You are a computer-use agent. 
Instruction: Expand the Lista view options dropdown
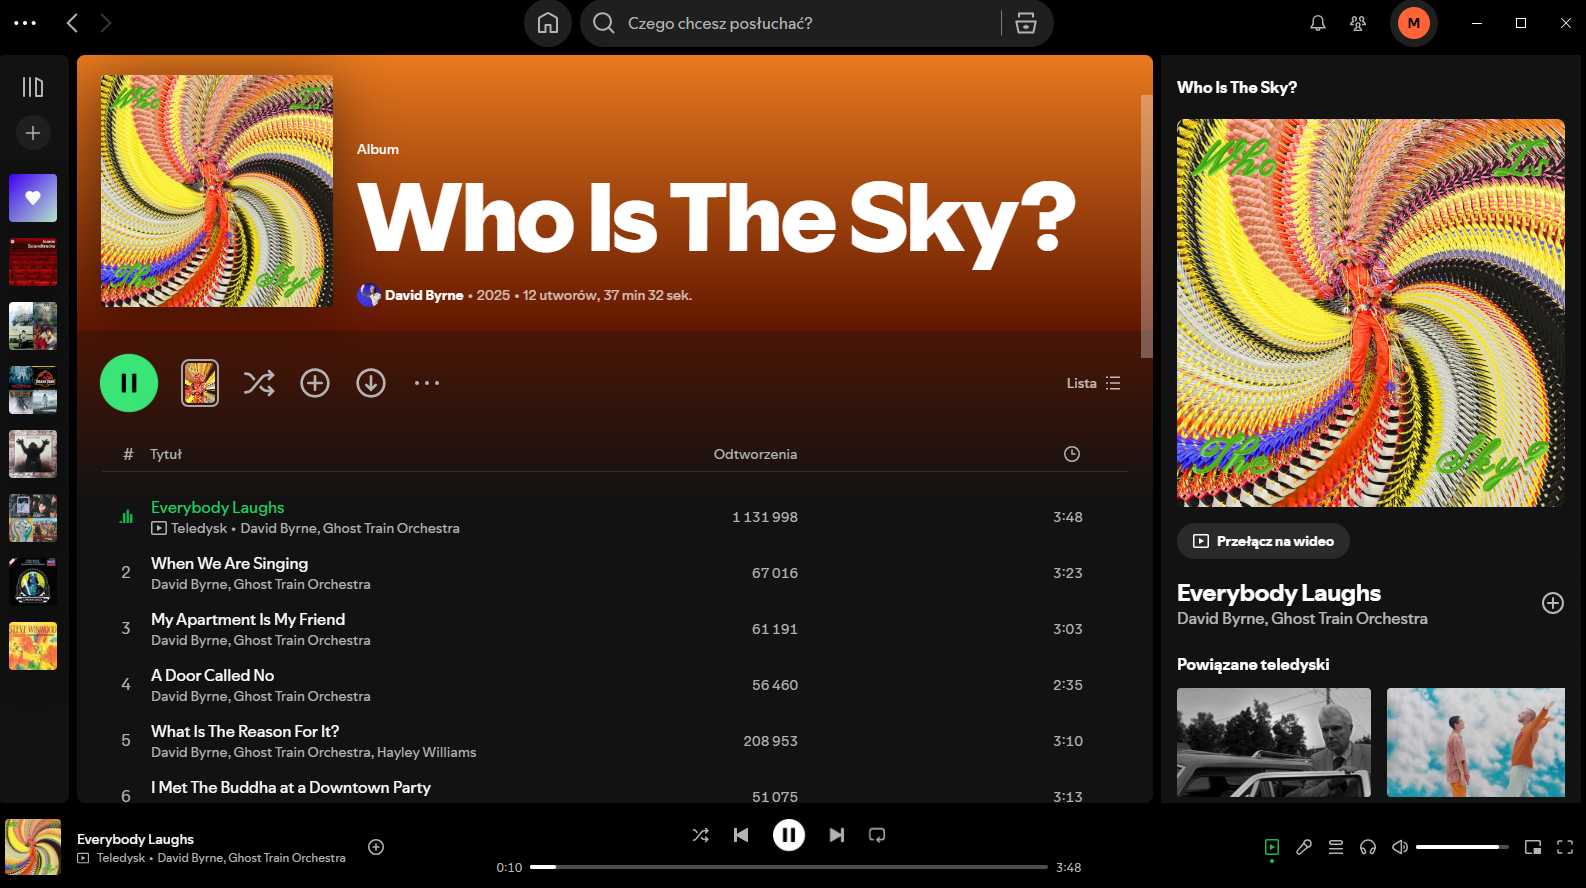pyautogui.click(x=1093, y=383)
